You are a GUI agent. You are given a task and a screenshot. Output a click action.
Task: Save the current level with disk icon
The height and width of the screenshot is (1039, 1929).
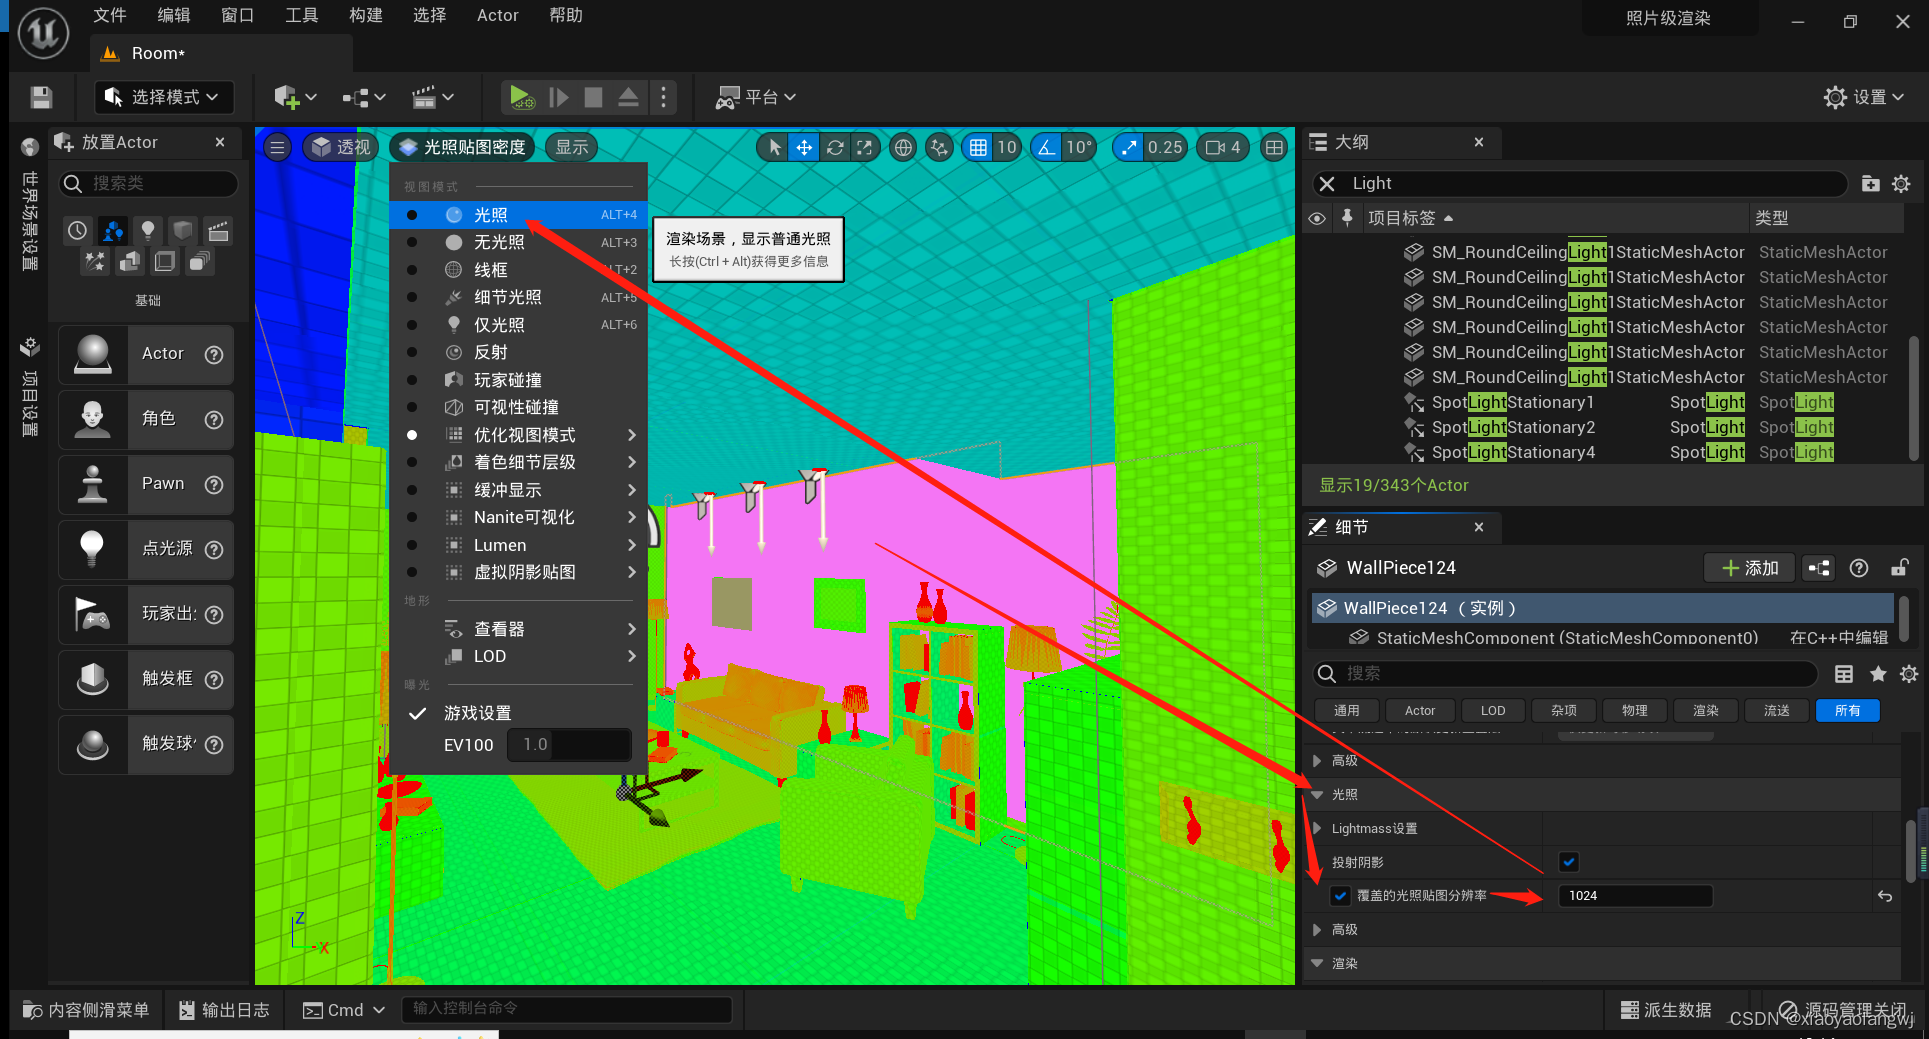(41, 97)
